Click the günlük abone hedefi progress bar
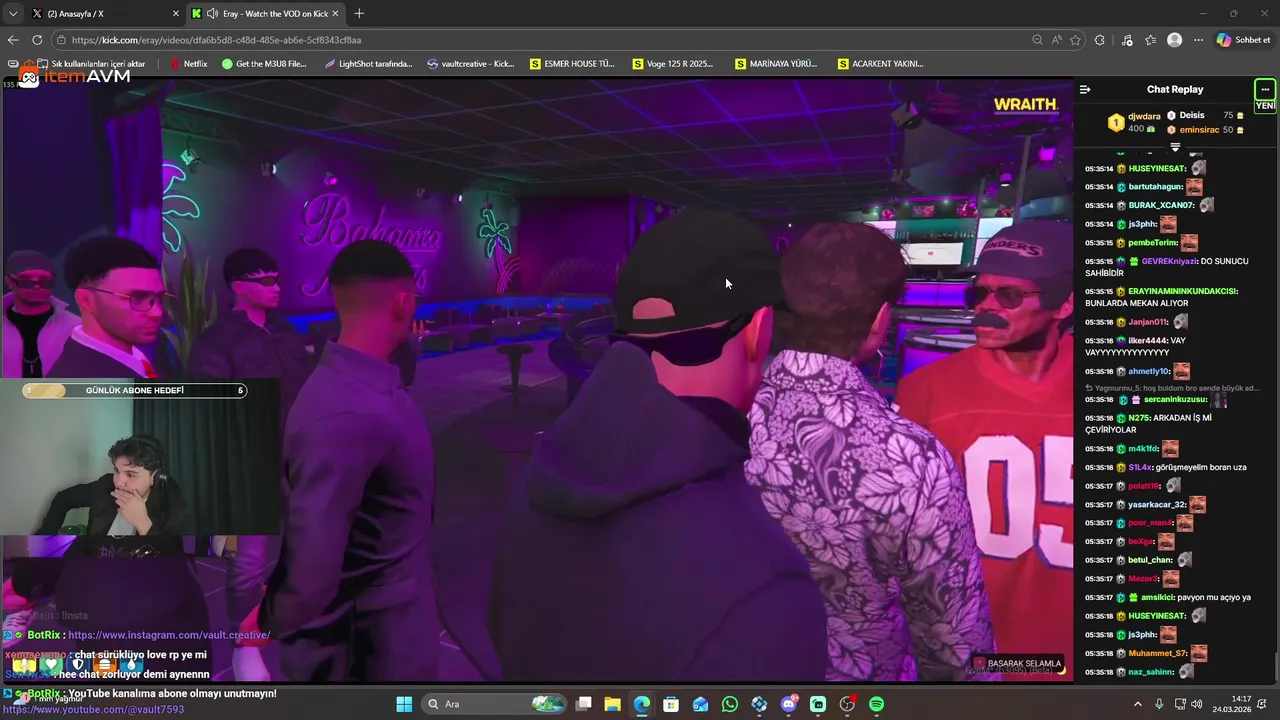The height and width of the screenshot is (720, 1280). [135, 390]
